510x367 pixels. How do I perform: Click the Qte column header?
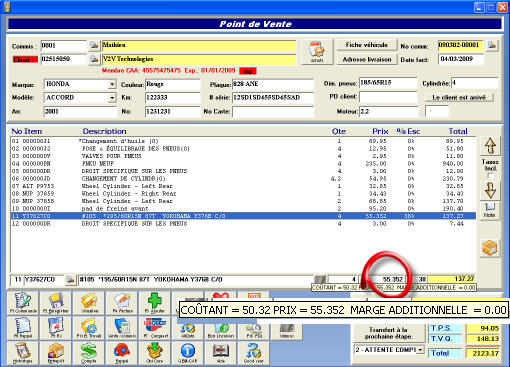point(339,131)
